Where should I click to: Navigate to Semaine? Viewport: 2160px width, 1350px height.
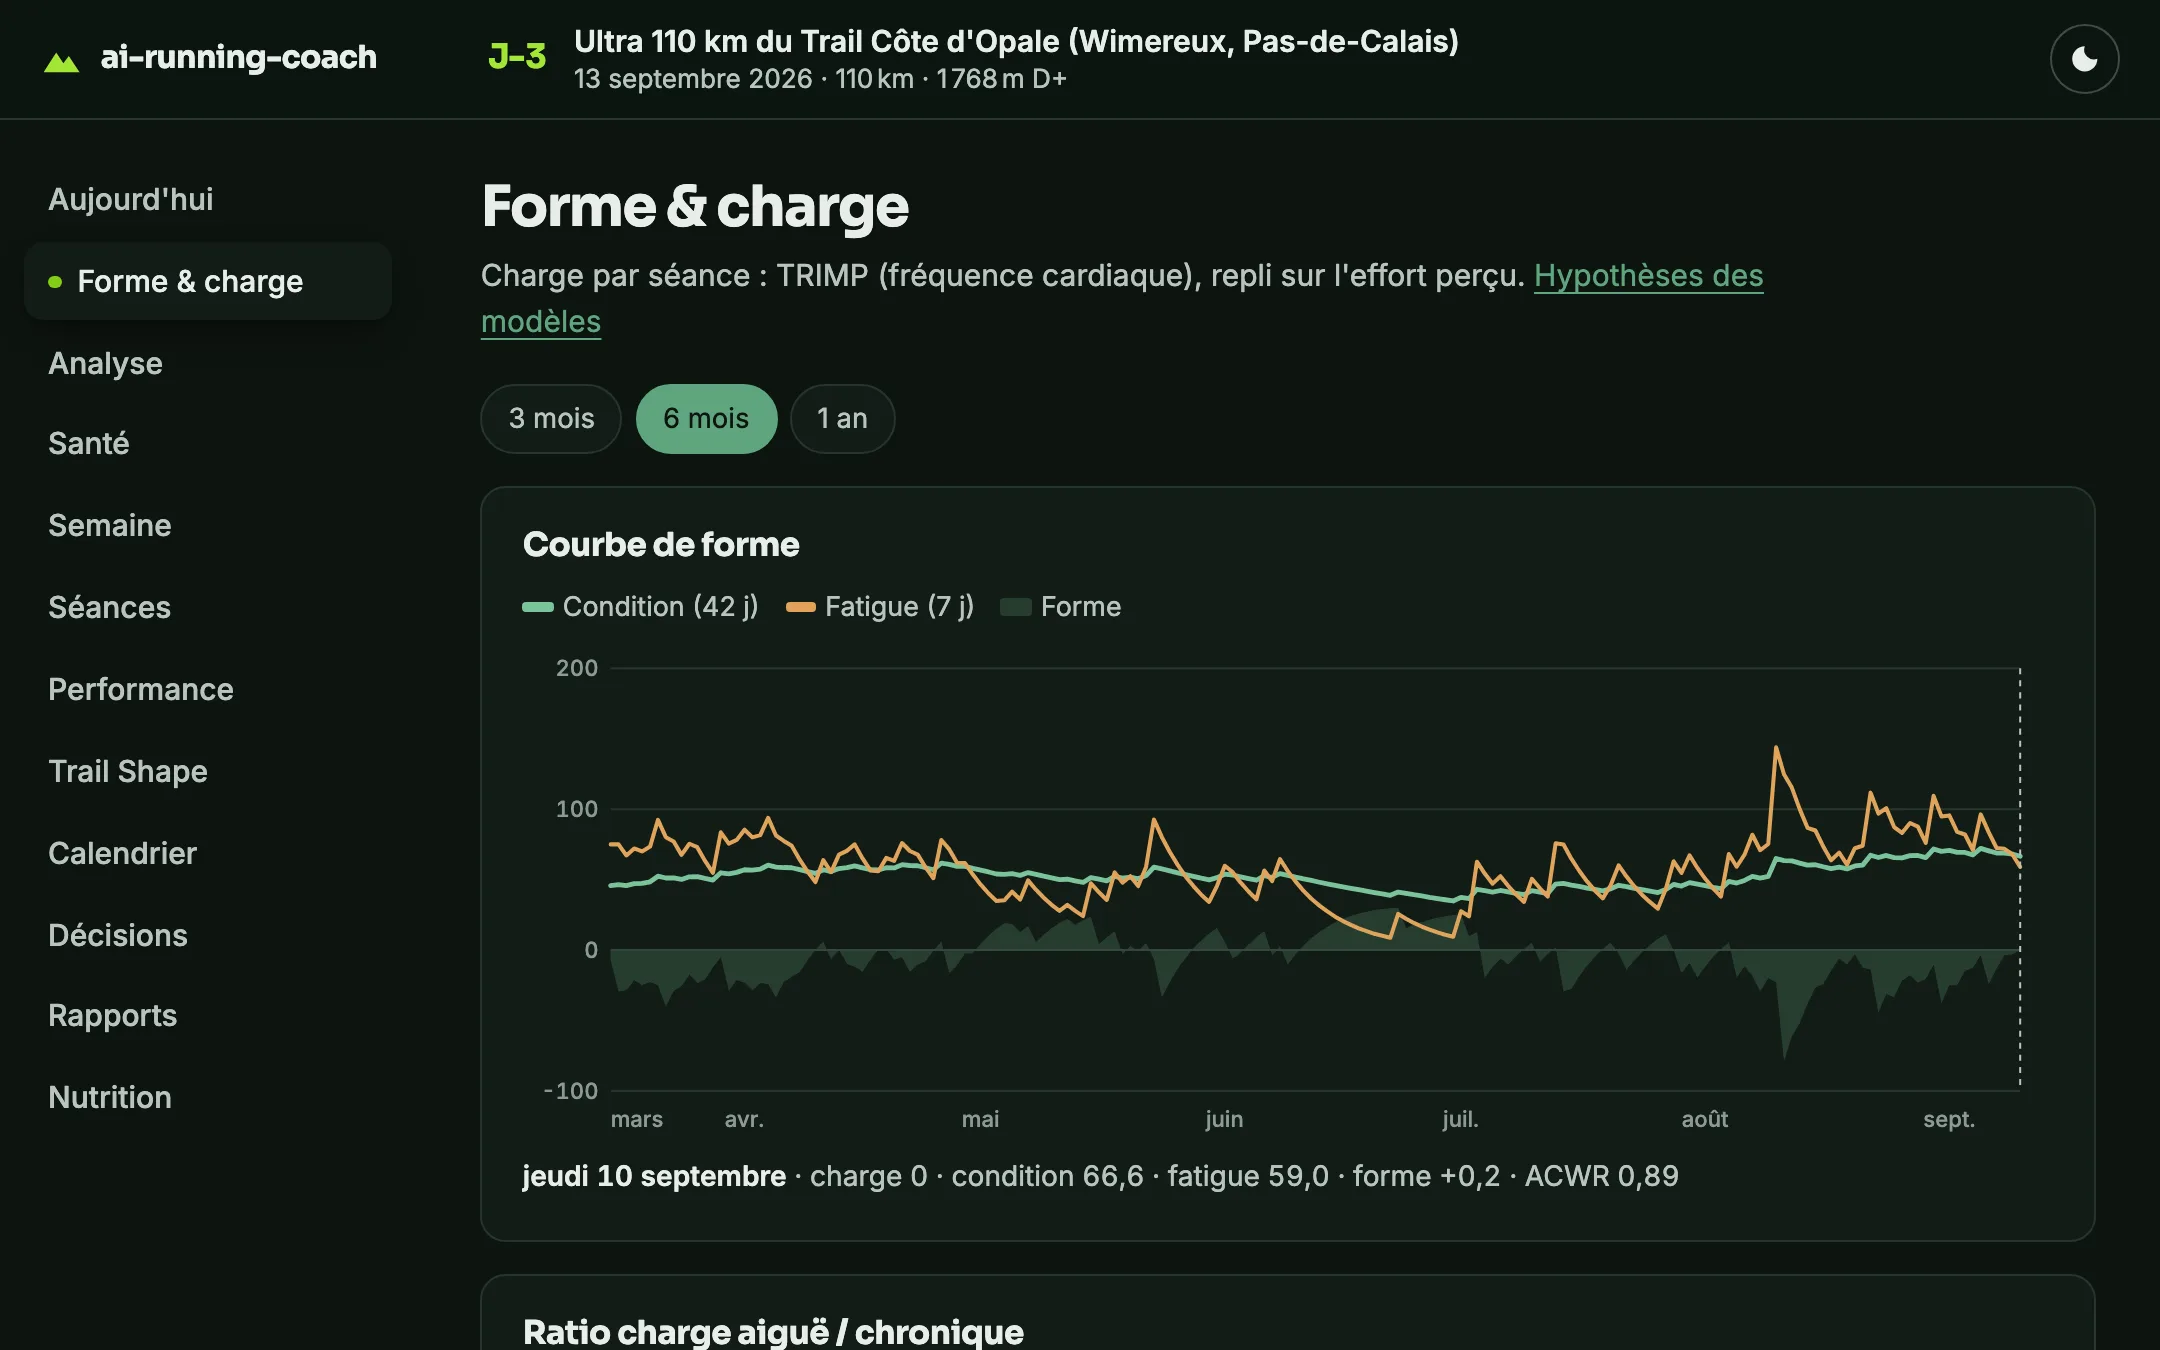[x=110, y=525]
